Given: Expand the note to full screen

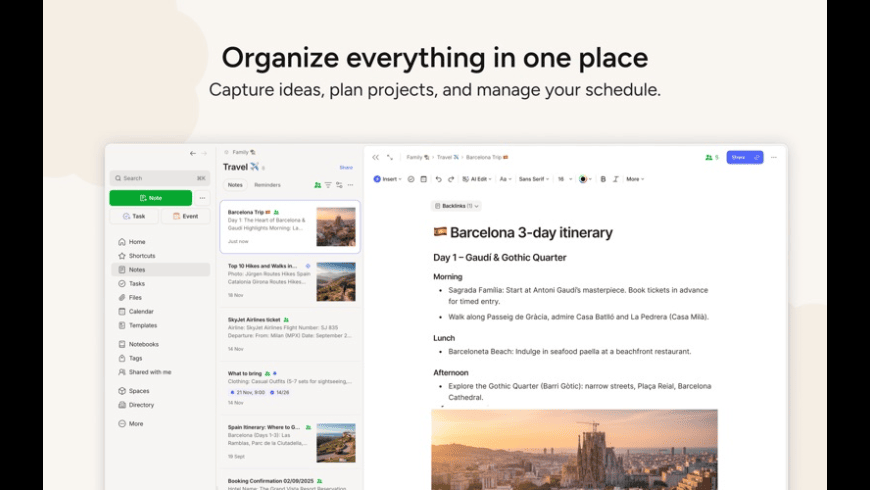Looking at the screenshot, I should [x=390, y=157].
